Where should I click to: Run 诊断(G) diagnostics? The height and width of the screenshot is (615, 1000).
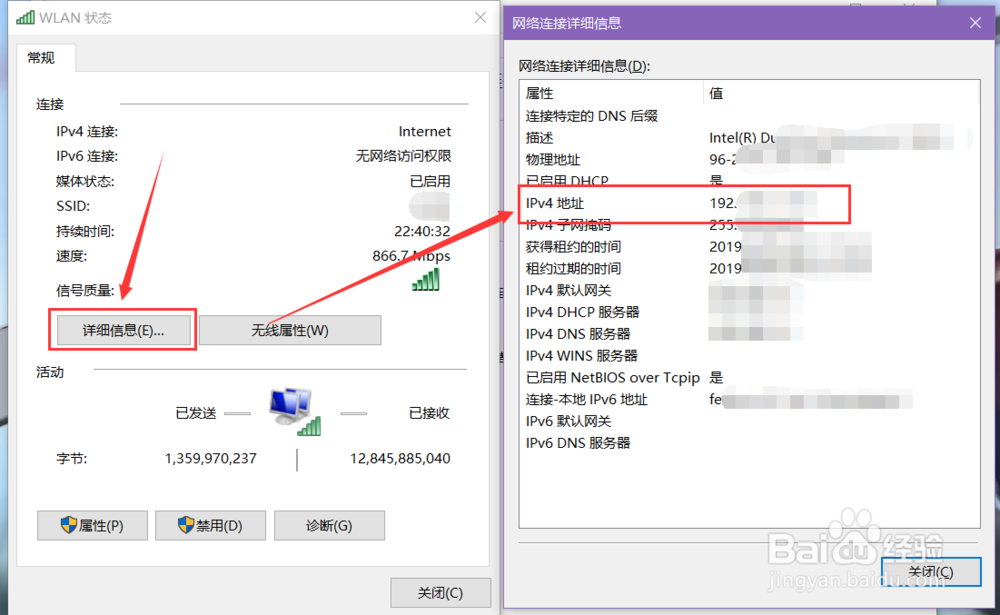[x=329, y=526]
